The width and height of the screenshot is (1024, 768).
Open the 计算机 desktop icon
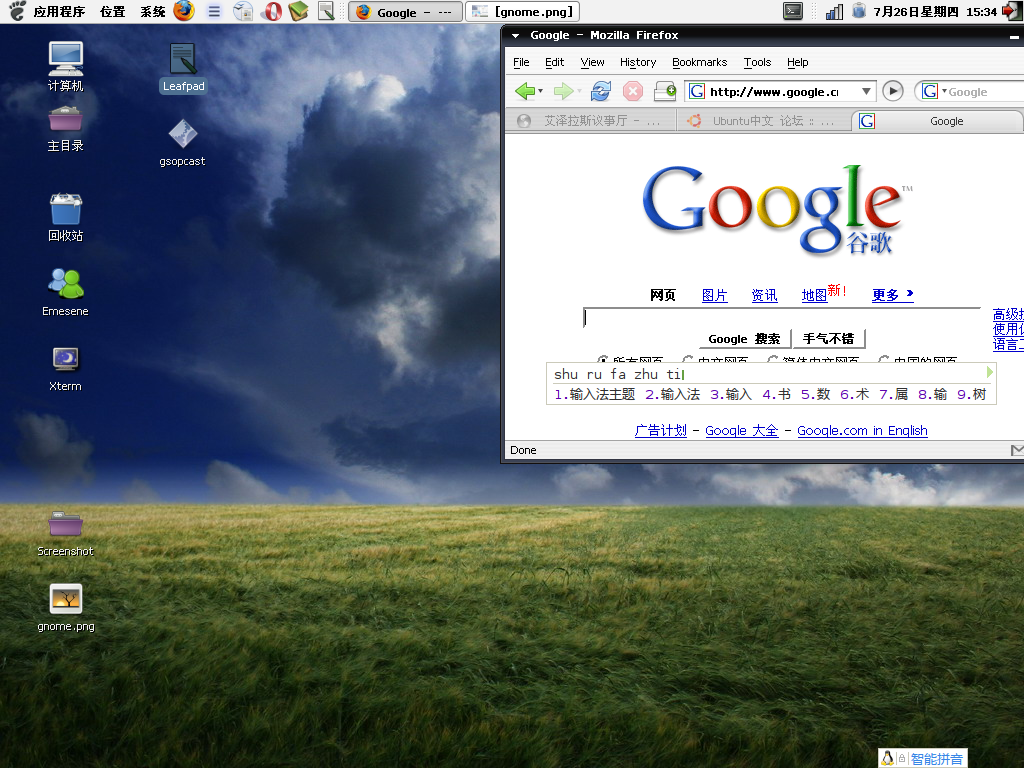coord(65,67)
